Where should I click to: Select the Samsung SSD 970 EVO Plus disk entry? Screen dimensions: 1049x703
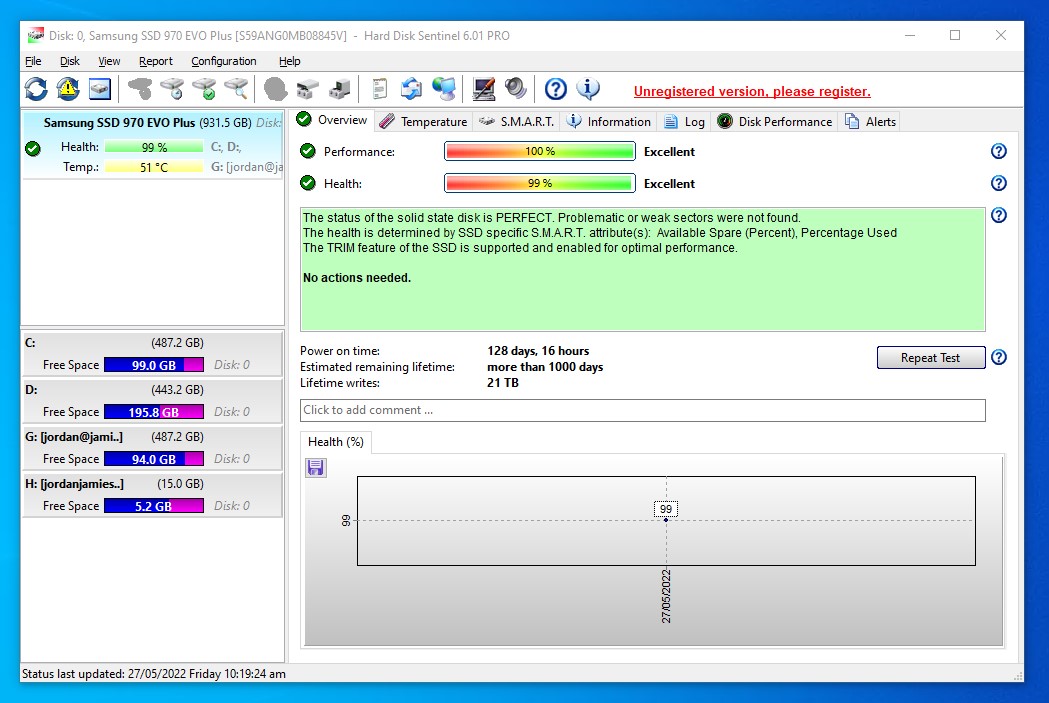pos(152,123)
